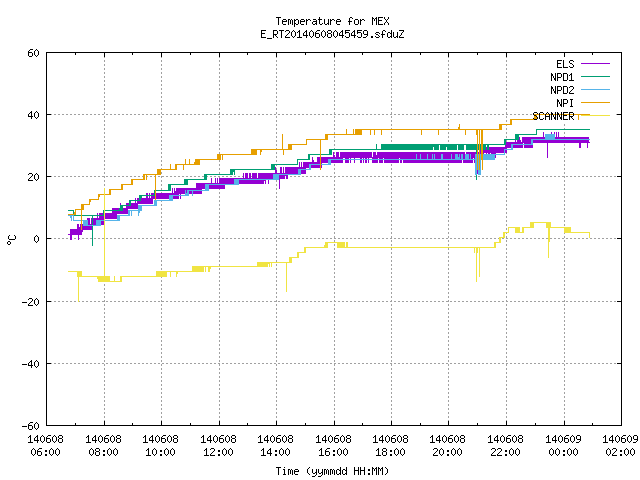Click the y-axis tick label -60
This screenshot has height=480, width=640.
[31, 426]
